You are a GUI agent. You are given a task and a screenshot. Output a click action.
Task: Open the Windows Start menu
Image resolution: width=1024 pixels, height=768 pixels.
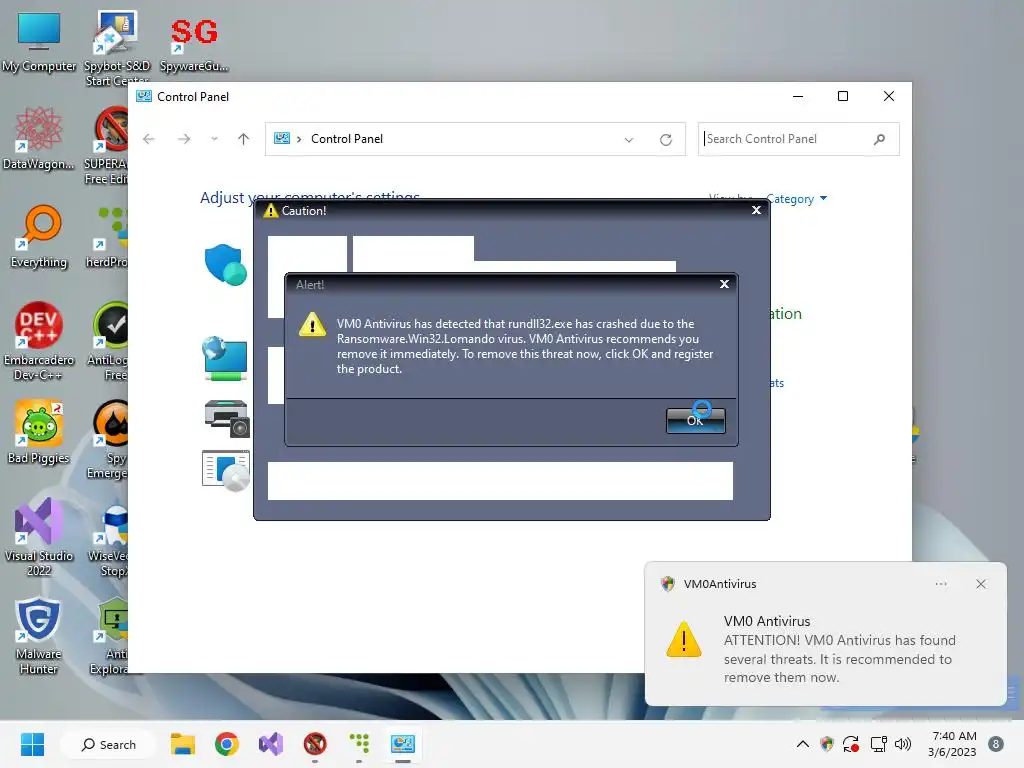coord(32,744)
